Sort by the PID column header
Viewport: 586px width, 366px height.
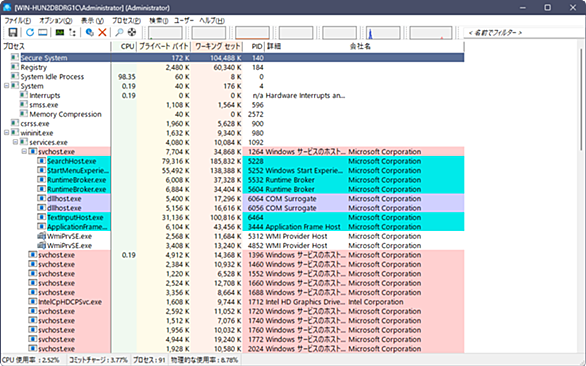[254, 46]
